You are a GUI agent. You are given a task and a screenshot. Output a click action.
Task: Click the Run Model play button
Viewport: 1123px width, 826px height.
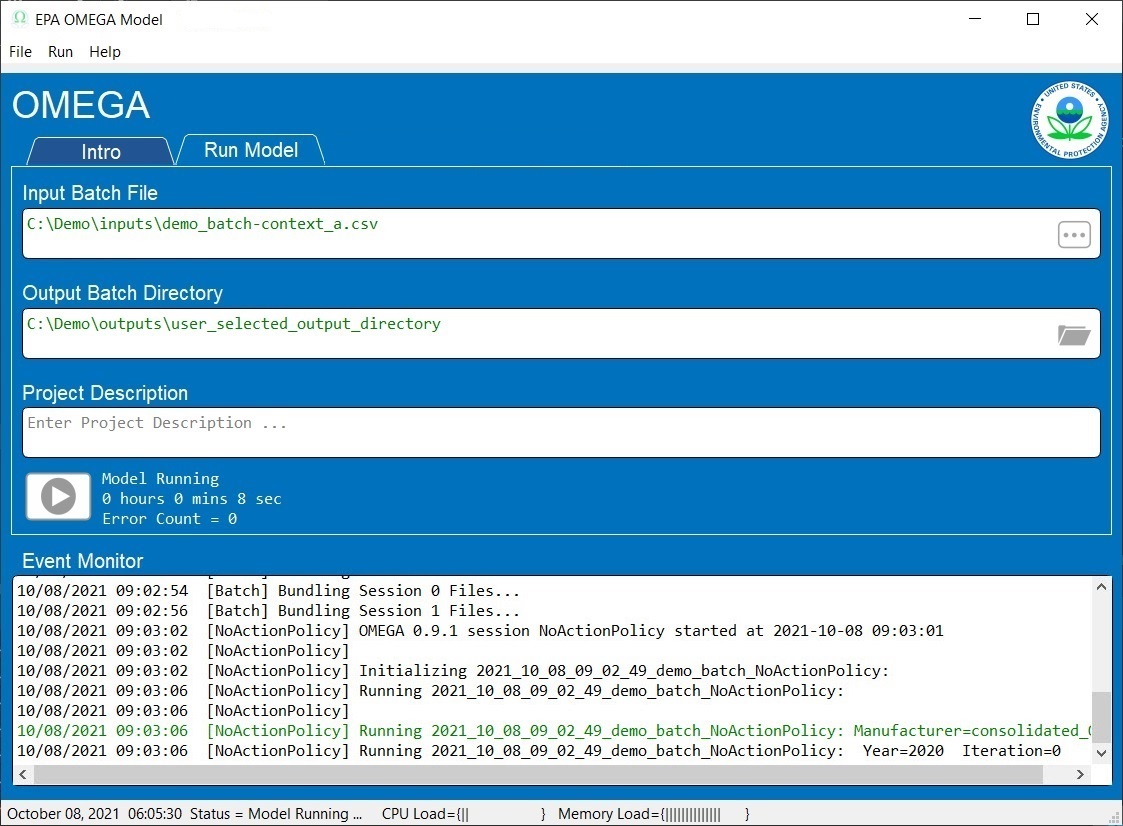(x=58, y=496)
